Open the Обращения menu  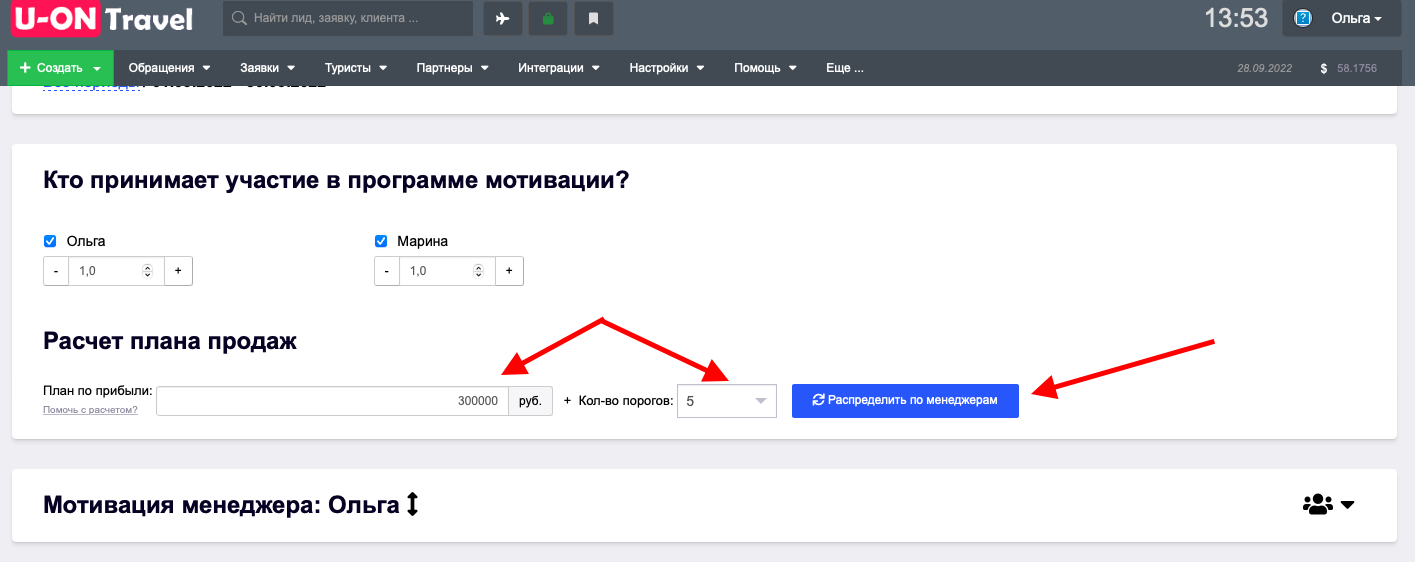(x=170, y=68)
